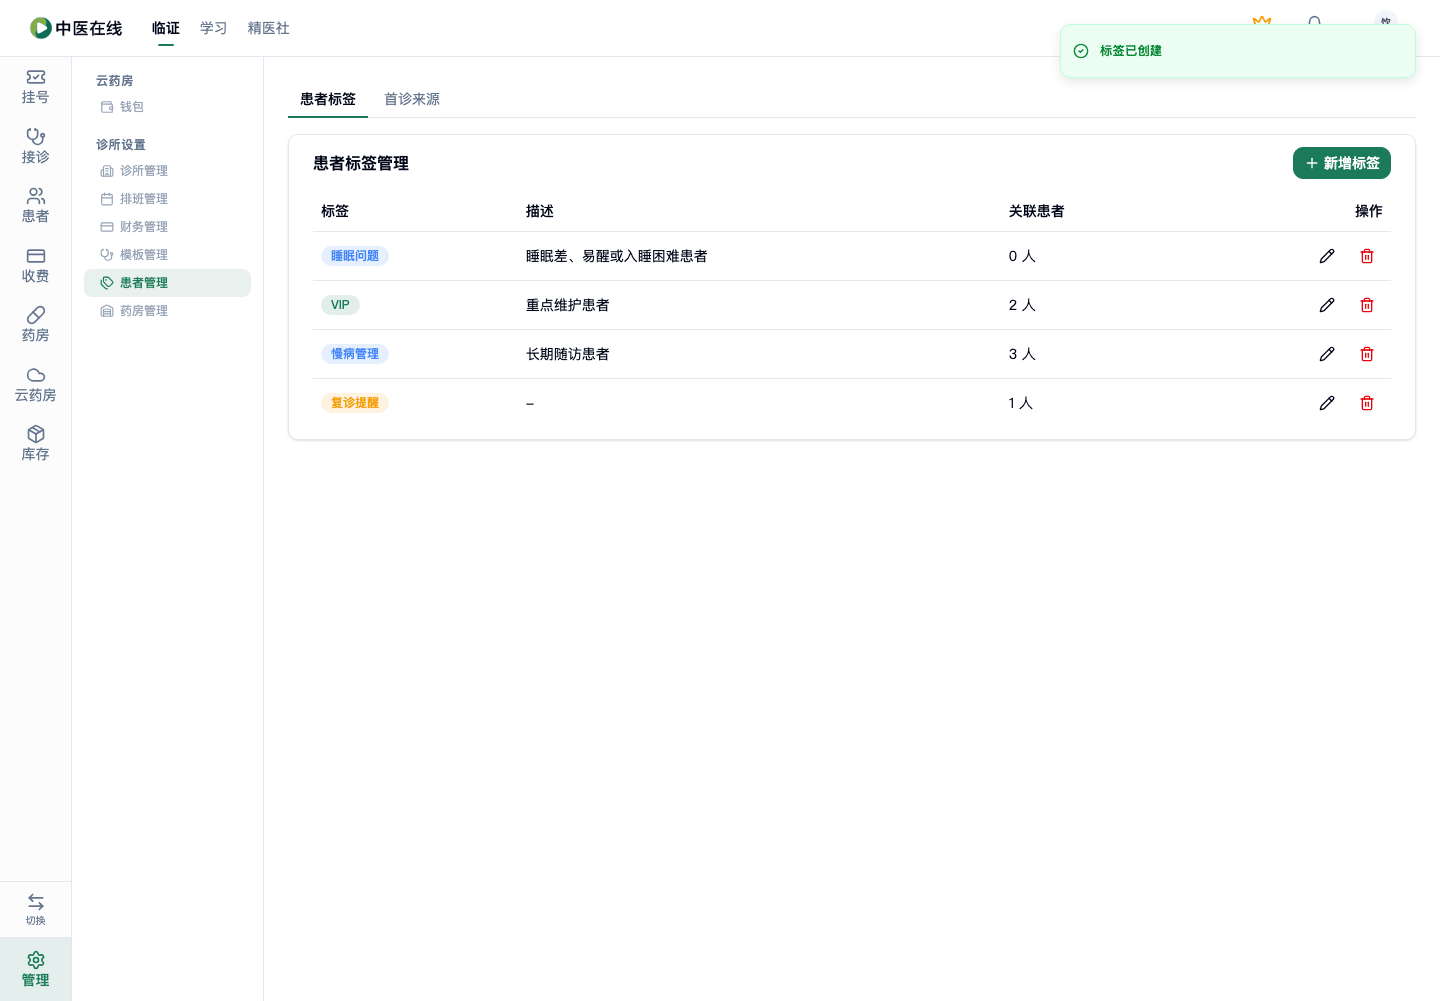Open the 接诊 consultation sidebar icon
The image size is (1440, 1001).
(x=35, y=146)
